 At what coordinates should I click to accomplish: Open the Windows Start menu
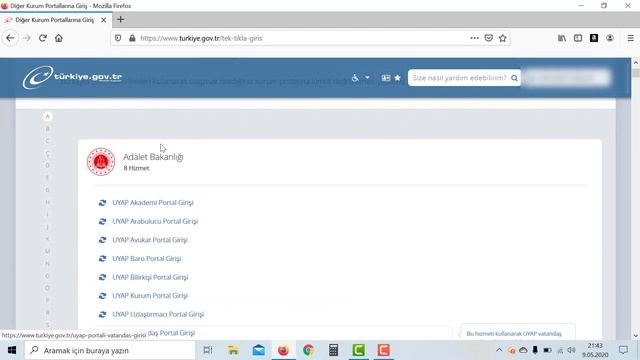pyautogui.click(x=12, y=350)
